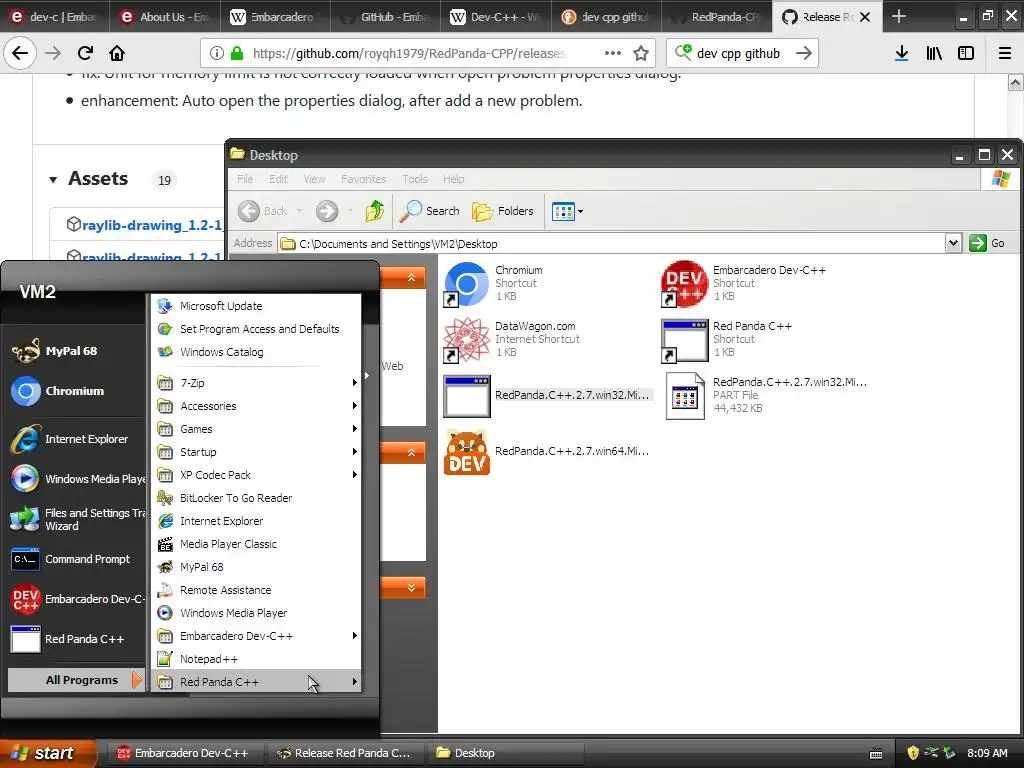Open the Embarcadero Dev-C++ shortcut file icon
The width and height of the screenshot is (1024, 768).
click(684, 284)
